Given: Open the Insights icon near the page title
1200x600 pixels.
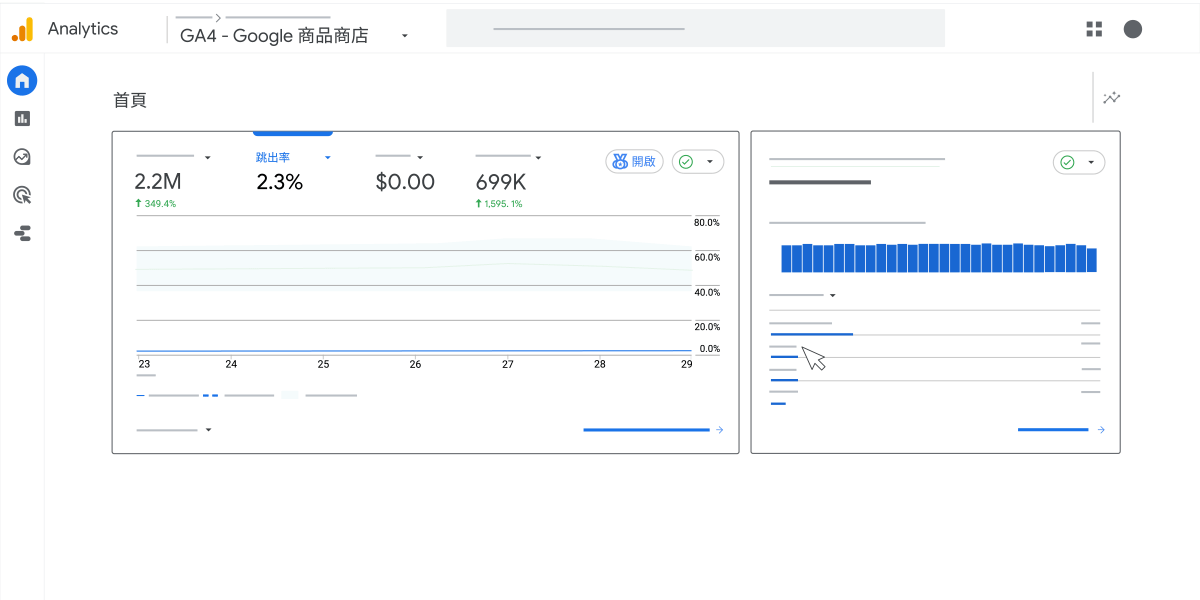Looking at the screenshot, I should 1110,98.
